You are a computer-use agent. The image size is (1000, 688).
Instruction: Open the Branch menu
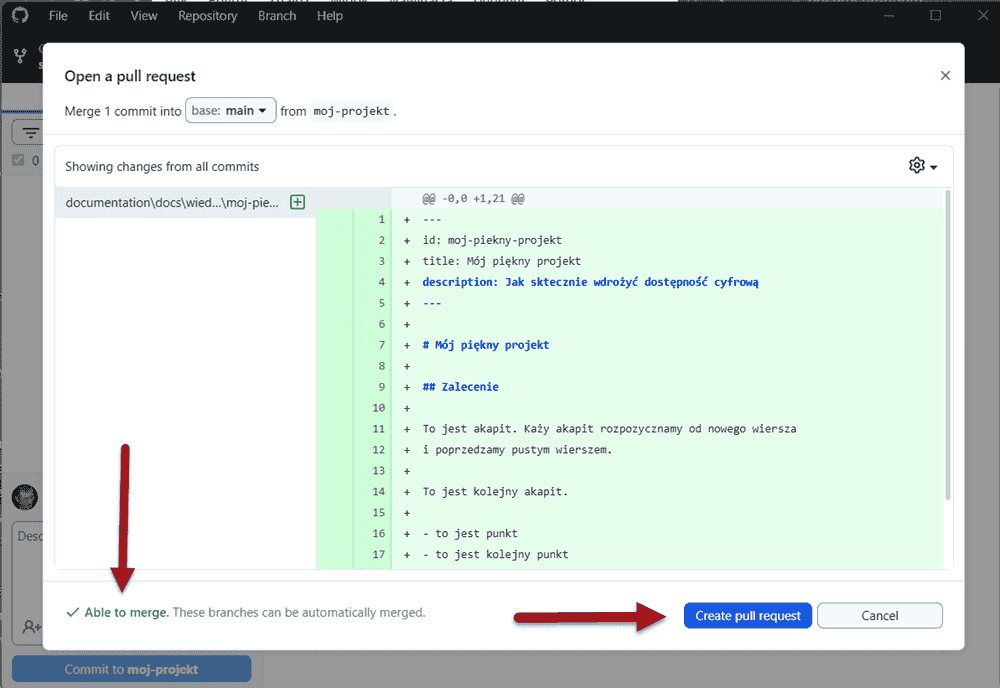[277, 16]
